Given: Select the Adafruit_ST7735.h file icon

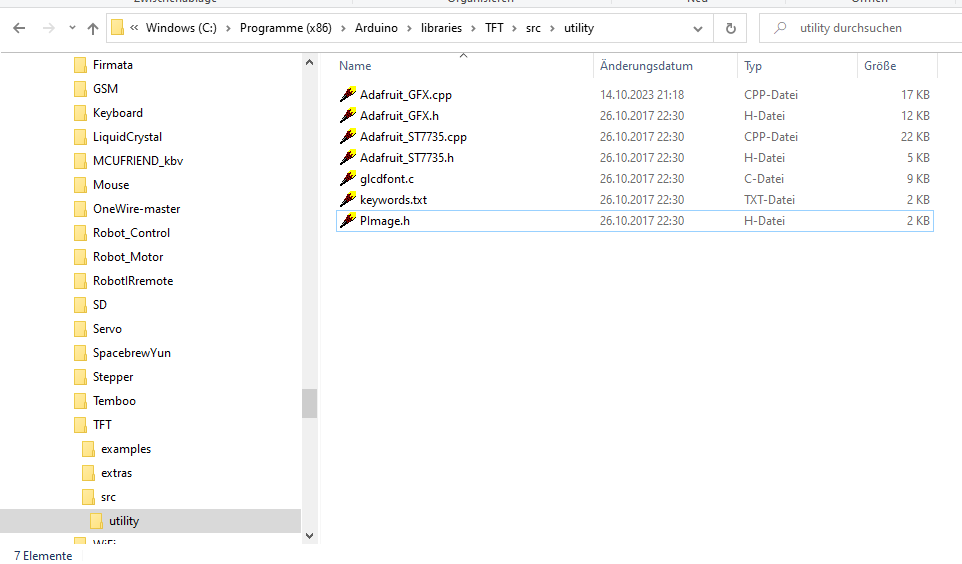Looking at the screenshot, I should (348, 157).
